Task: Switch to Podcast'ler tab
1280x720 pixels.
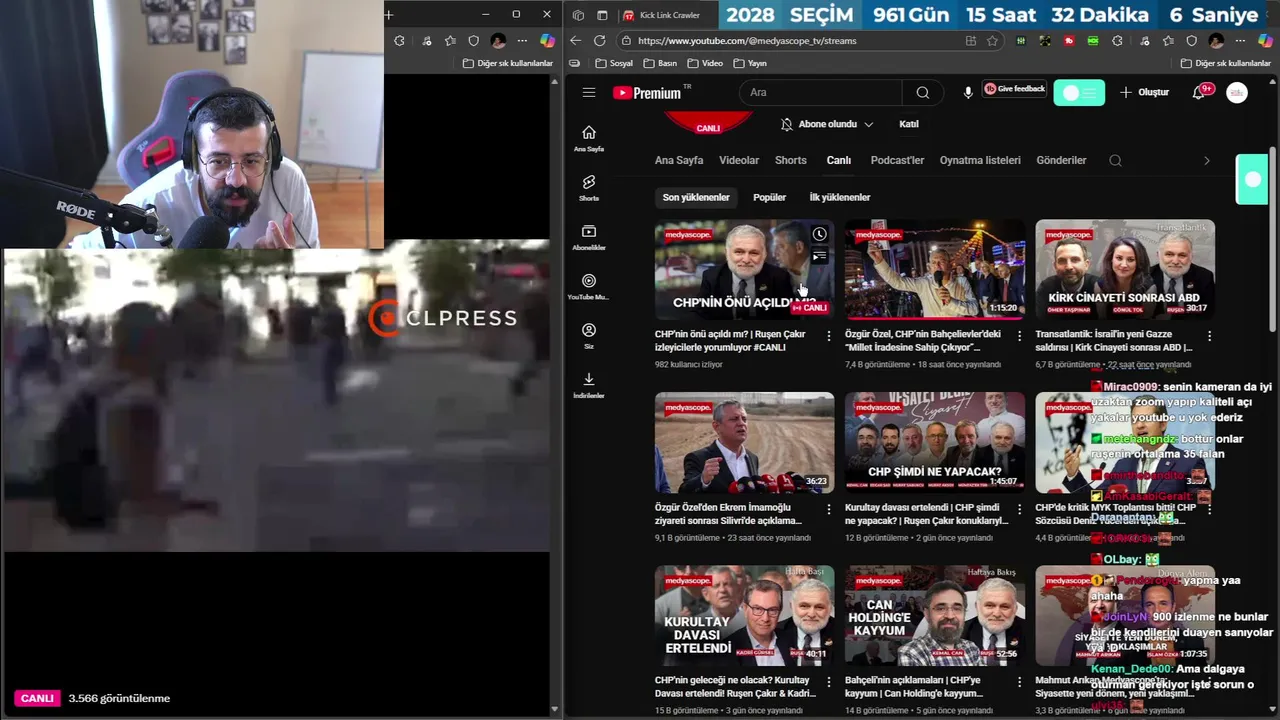Action: (897, 160)
